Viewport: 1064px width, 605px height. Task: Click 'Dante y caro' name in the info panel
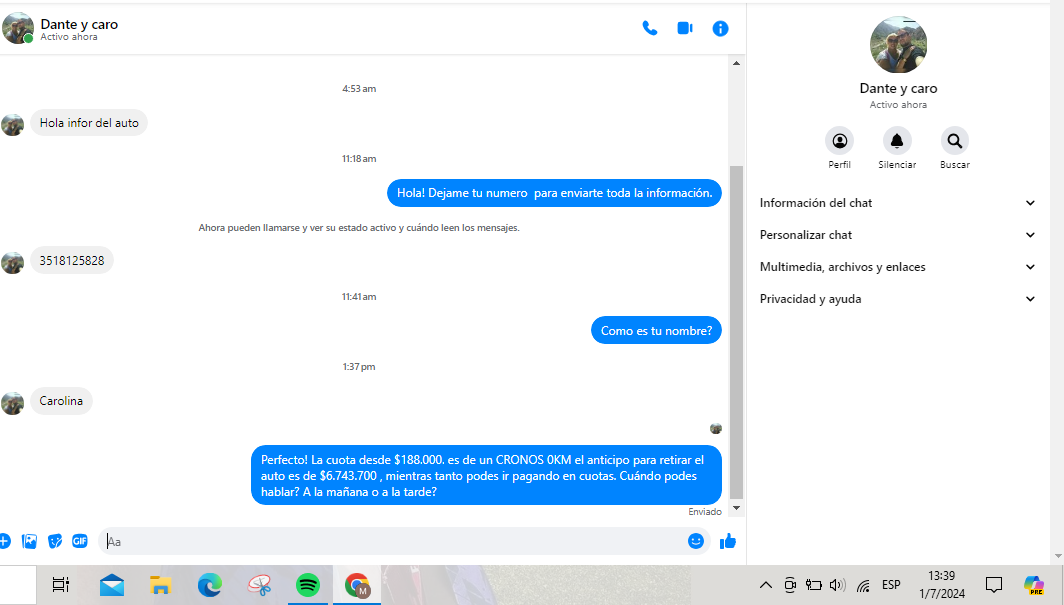[898, 88]
